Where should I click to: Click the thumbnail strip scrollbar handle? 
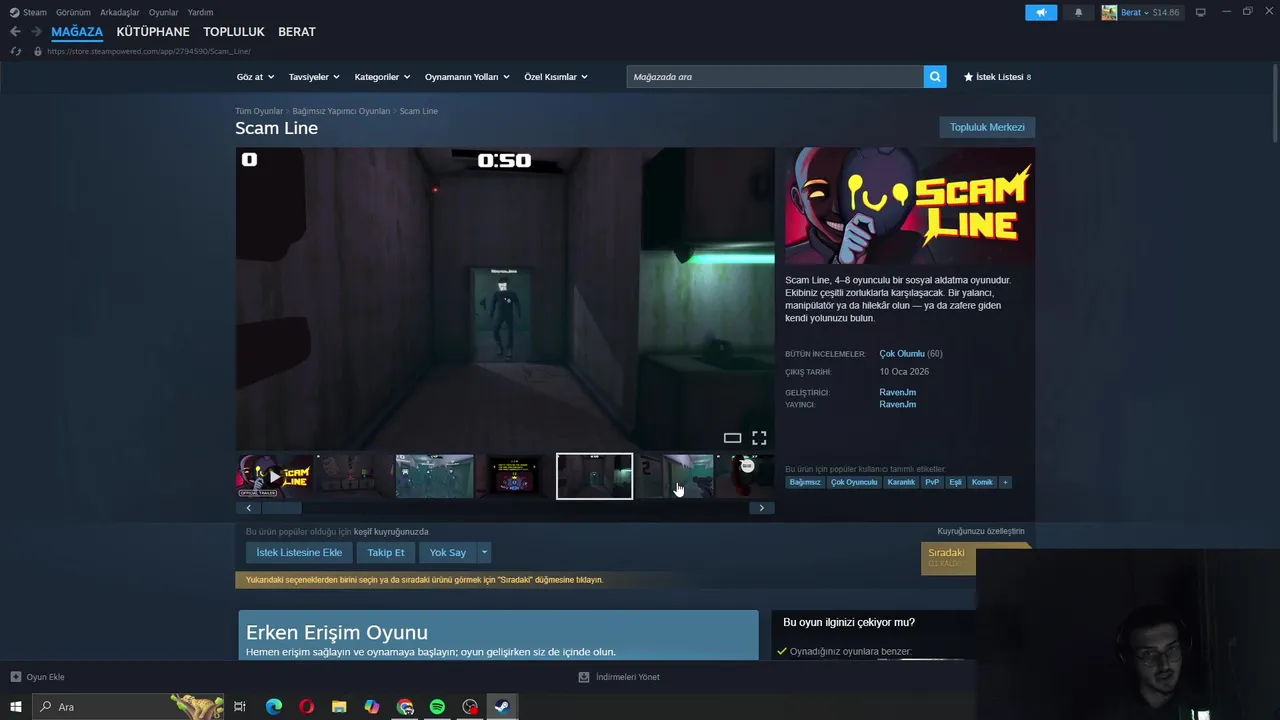(282, 508)
